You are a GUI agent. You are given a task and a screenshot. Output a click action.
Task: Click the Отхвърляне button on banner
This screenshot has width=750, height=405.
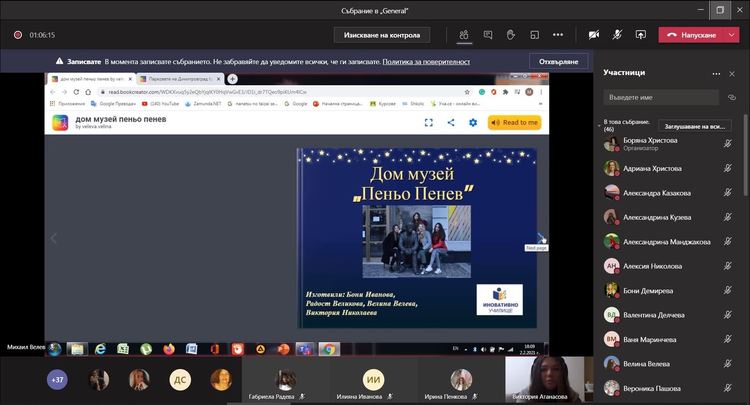click(x=559, y=61)
